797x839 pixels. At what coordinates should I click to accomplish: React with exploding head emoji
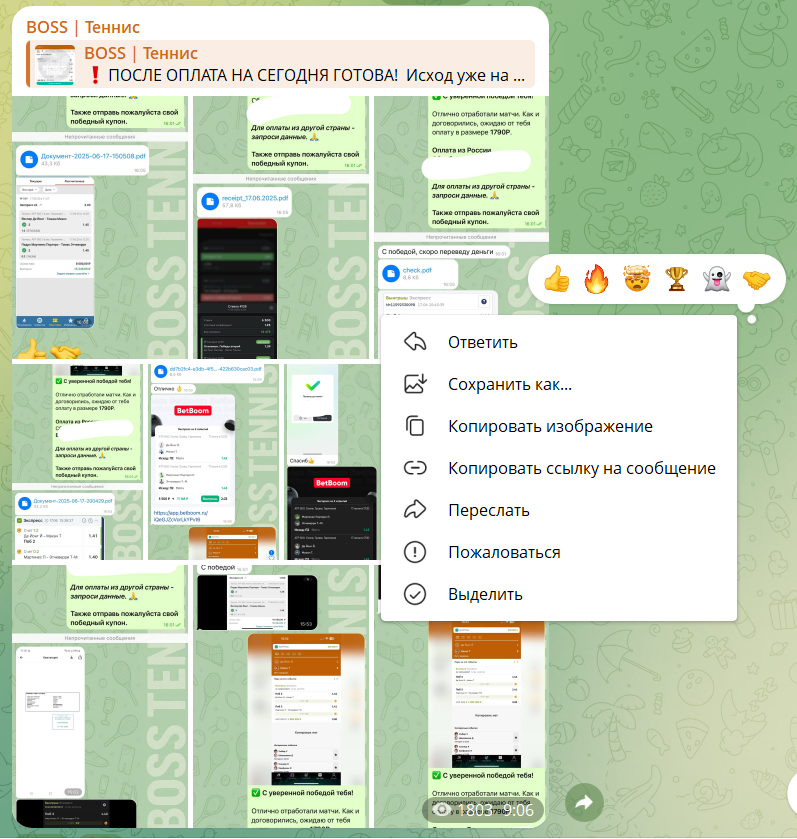point(637,280)
